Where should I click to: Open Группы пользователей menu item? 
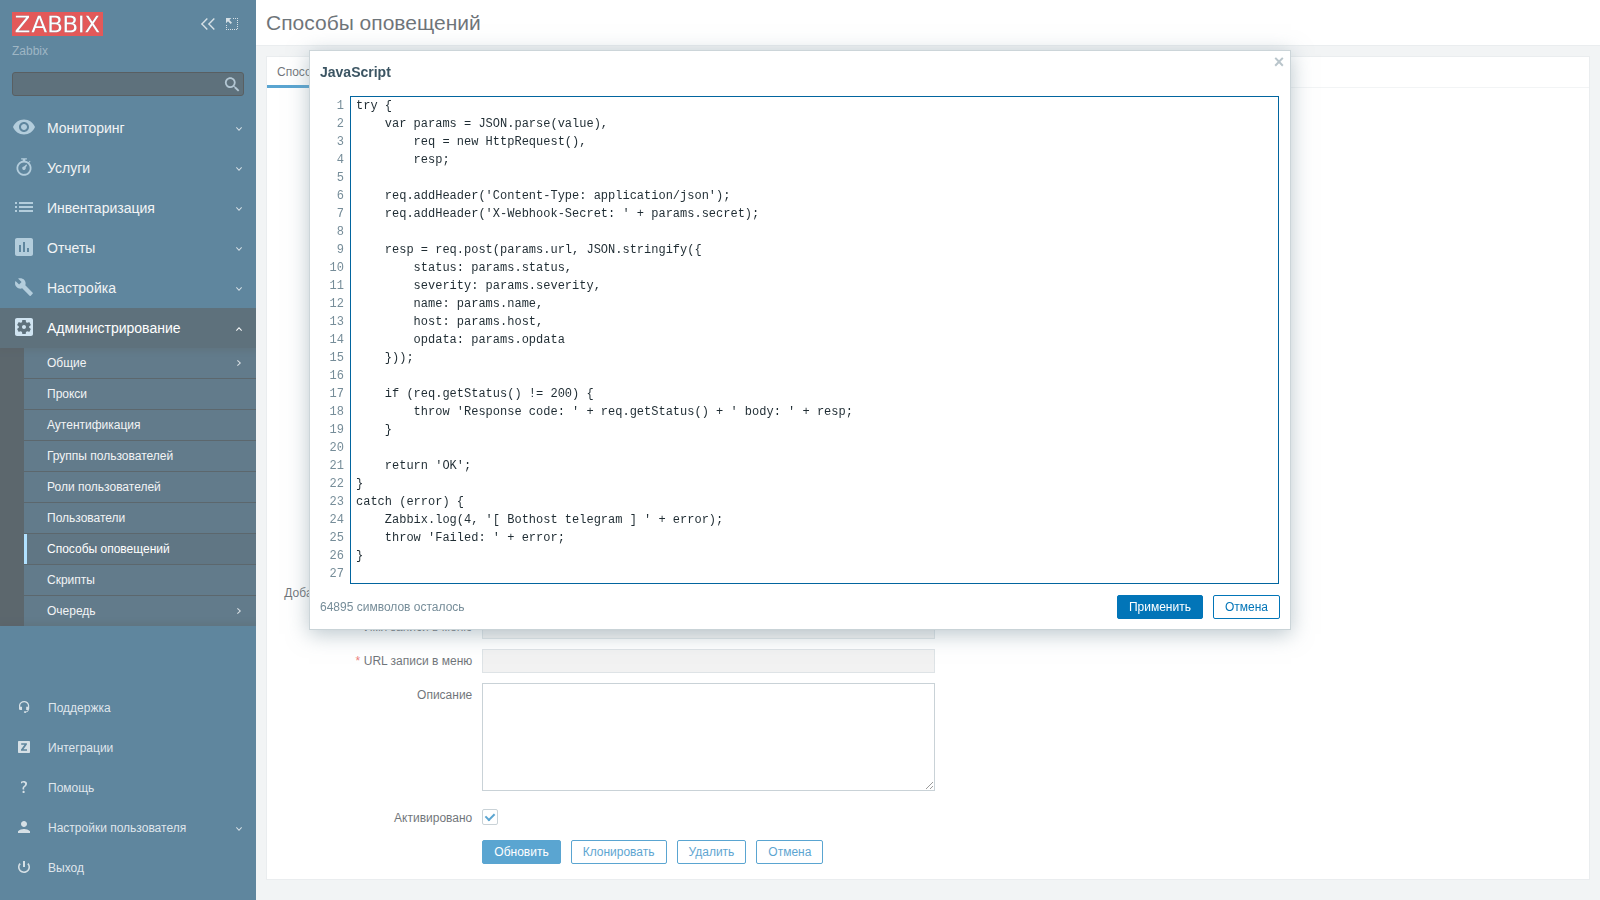(140, 456)
